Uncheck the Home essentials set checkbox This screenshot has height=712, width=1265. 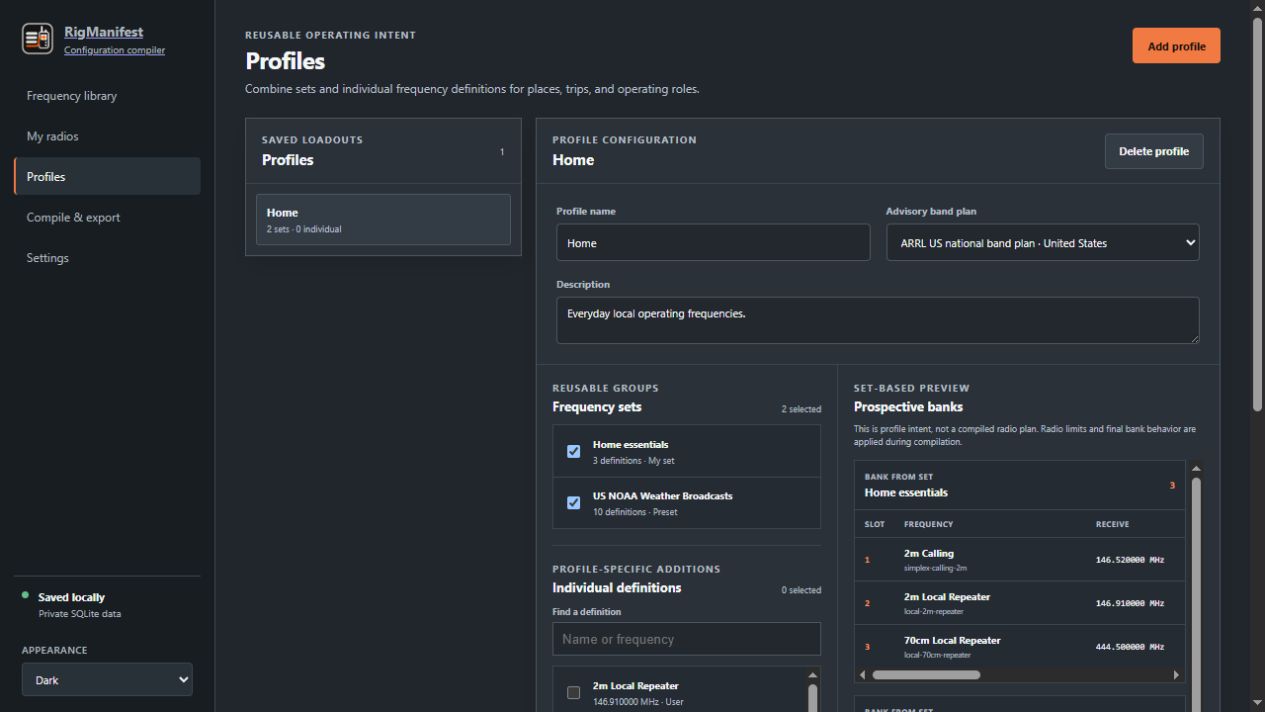(x=574, y=451)
